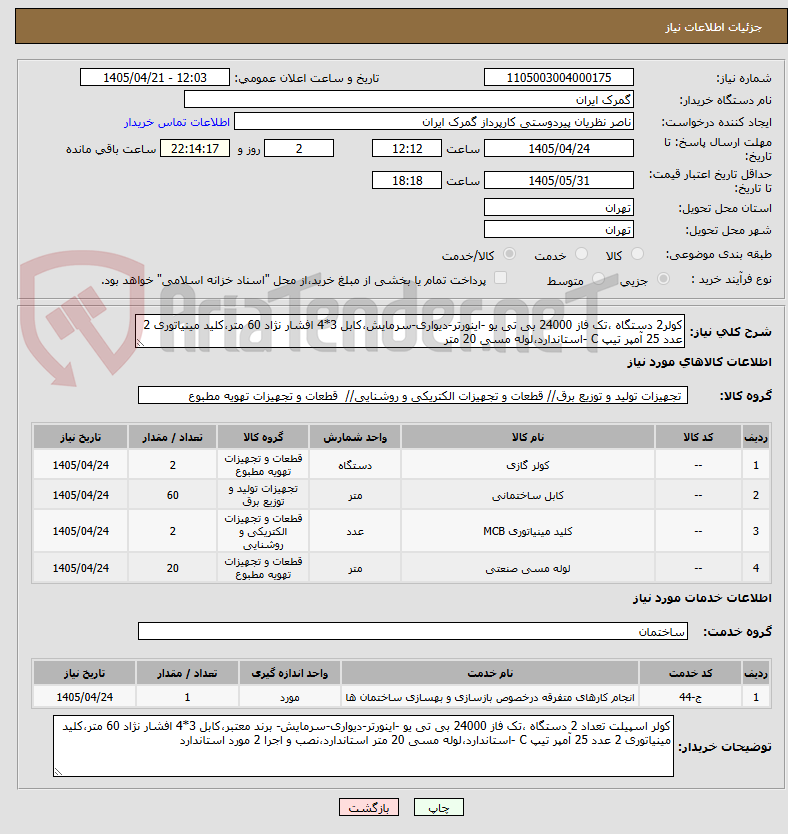Select the کالا/خدمت radio button
788x834 pixels.
509,254
